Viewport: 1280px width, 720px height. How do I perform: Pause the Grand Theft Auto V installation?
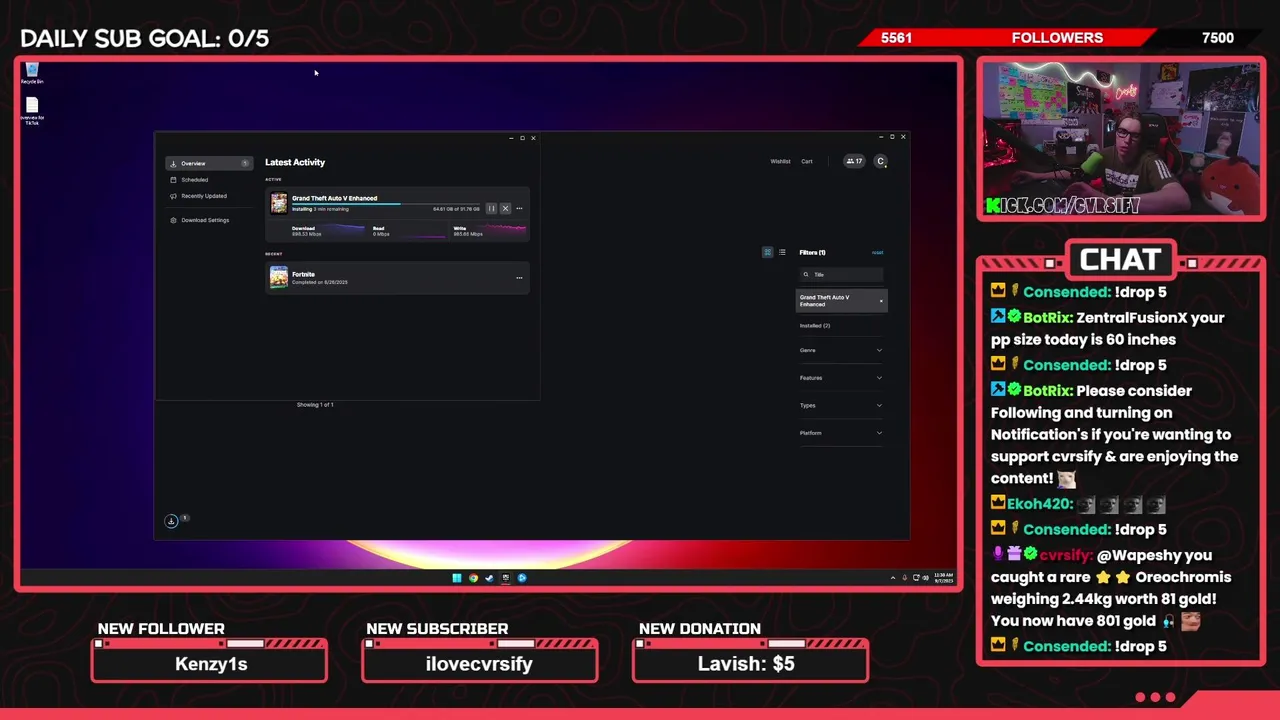click(491, 208)
